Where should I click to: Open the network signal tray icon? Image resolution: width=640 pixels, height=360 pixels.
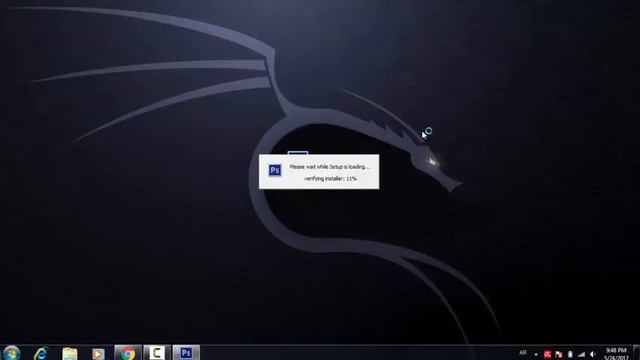pos(581,355)
